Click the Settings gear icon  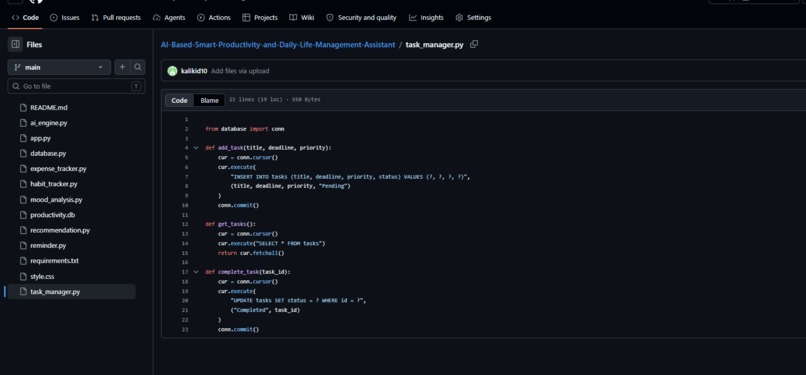click(459, 17)
